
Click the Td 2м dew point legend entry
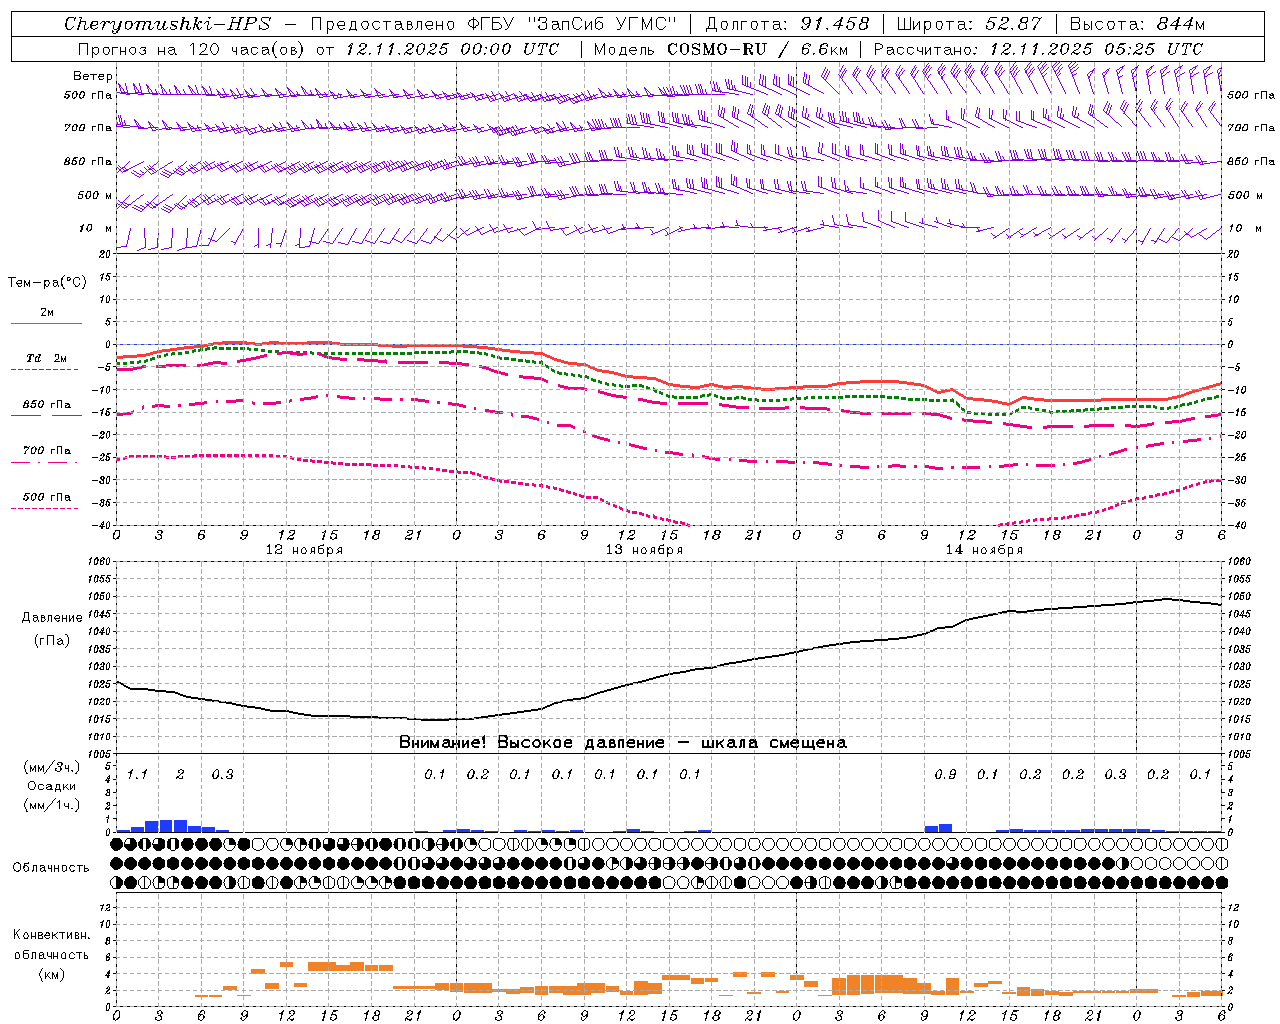[x=47, y=358]
